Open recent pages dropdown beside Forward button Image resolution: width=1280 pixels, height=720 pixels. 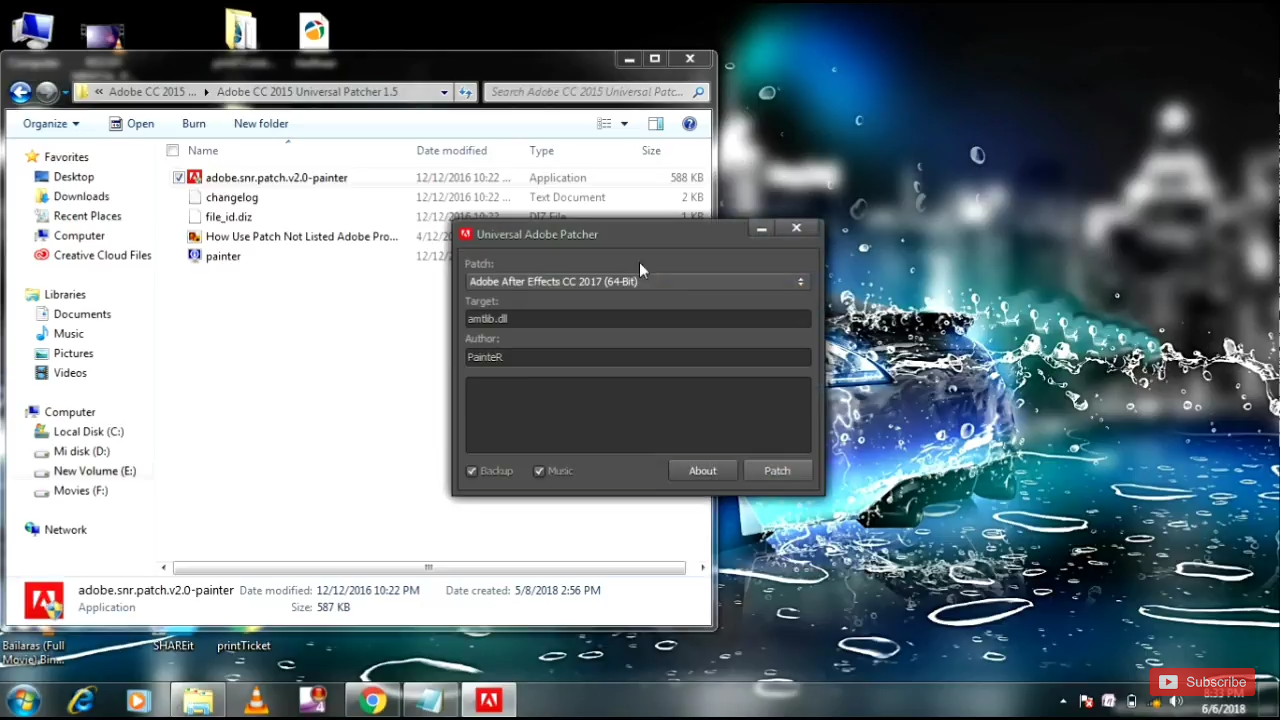tap(65, 92)
